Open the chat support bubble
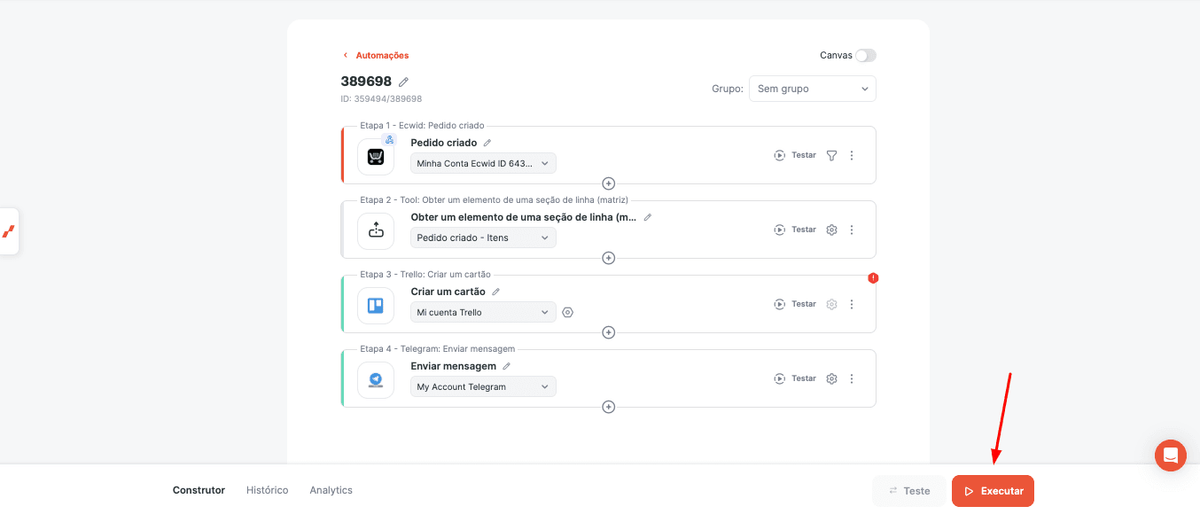The height and width of the screenshot is (514, 1200). point(1170,455)
